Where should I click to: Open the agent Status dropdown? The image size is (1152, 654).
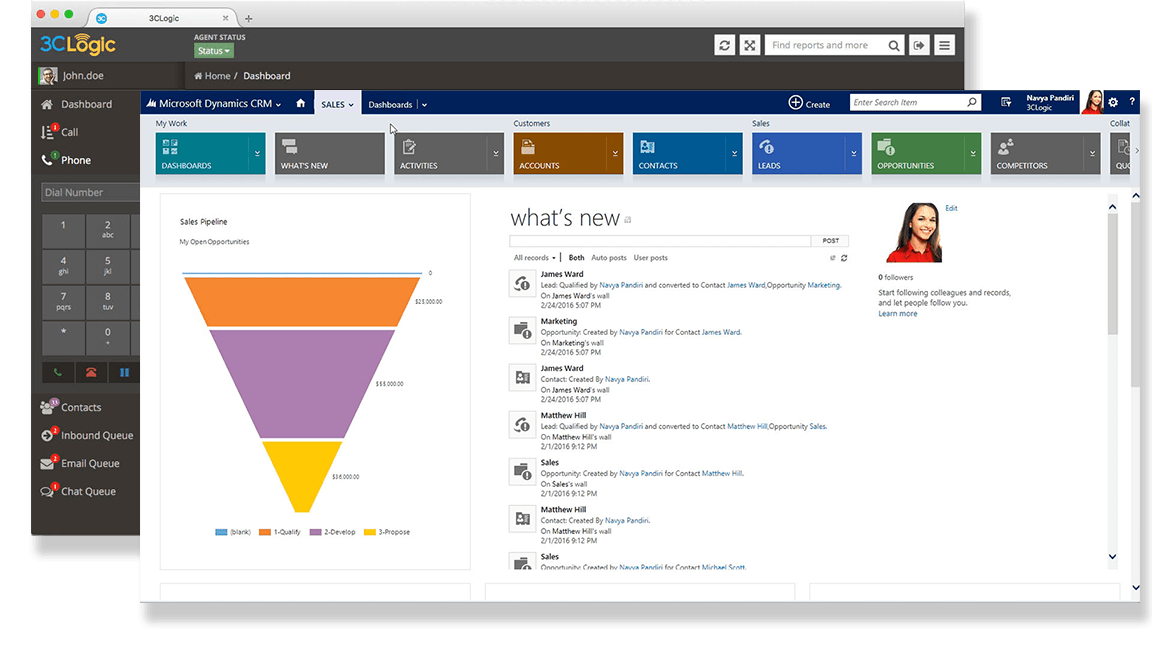coord(214,51)
